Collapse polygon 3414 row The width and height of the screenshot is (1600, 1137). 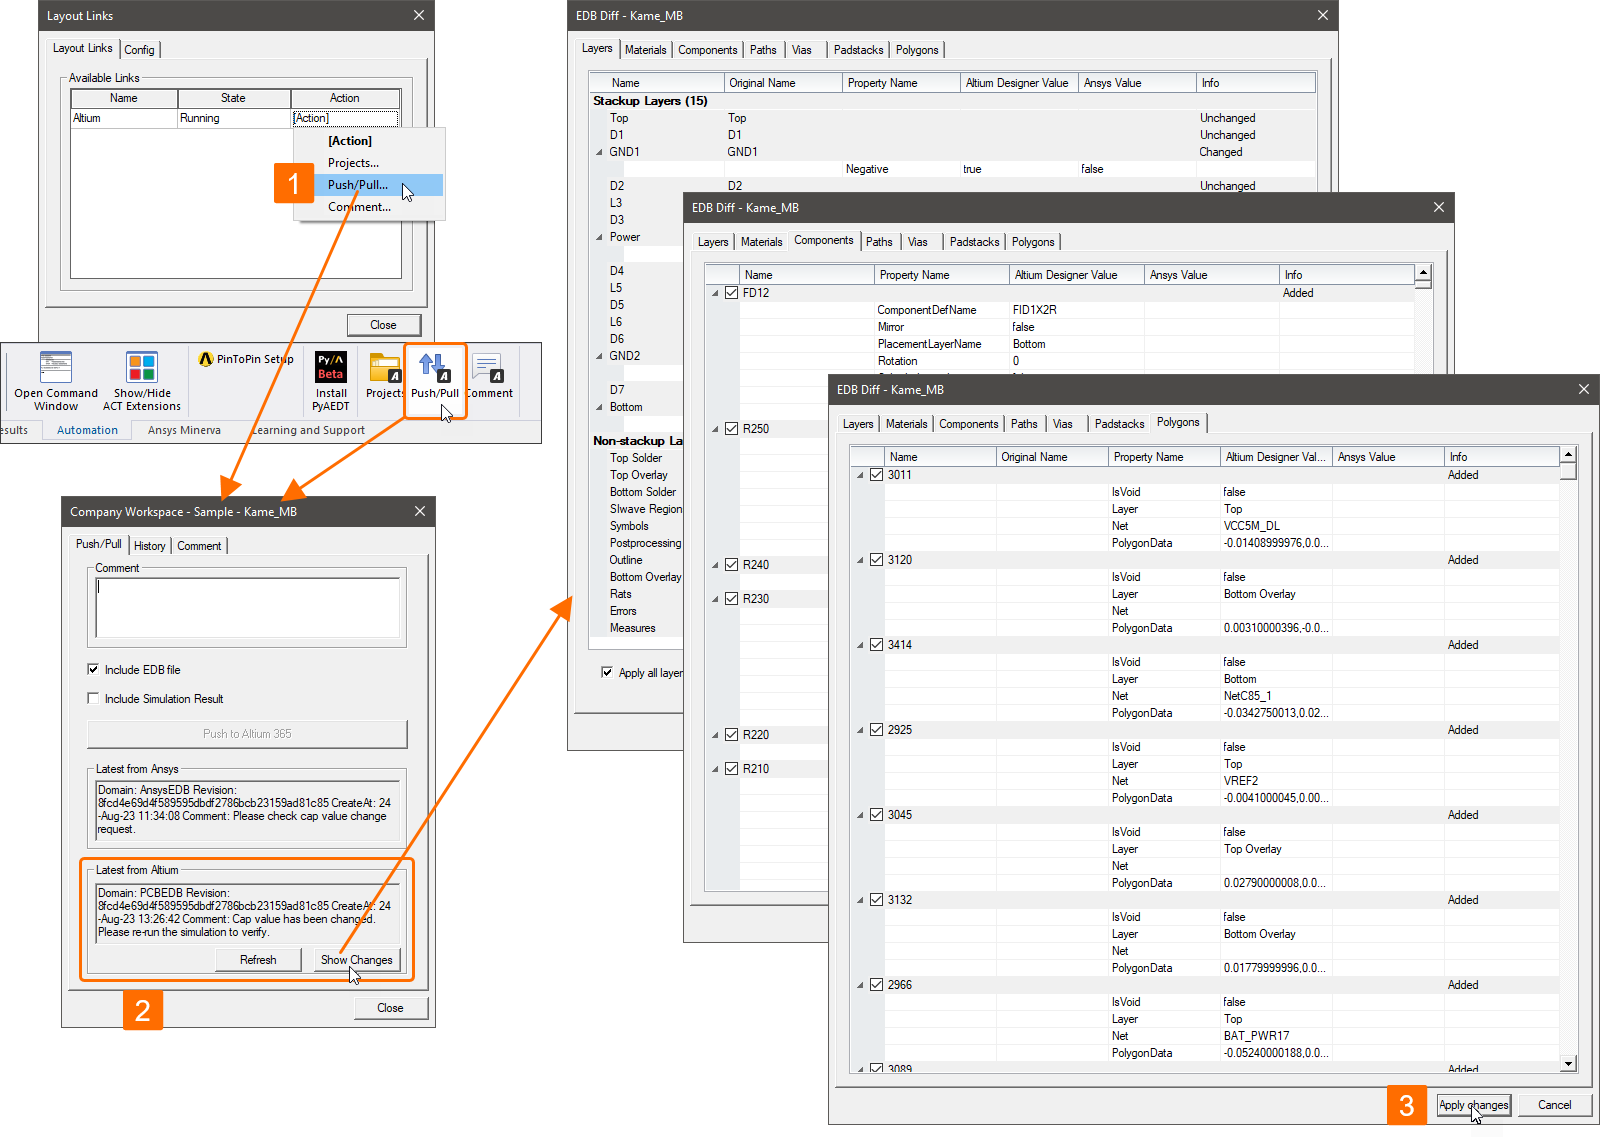(x=860, y=645)
